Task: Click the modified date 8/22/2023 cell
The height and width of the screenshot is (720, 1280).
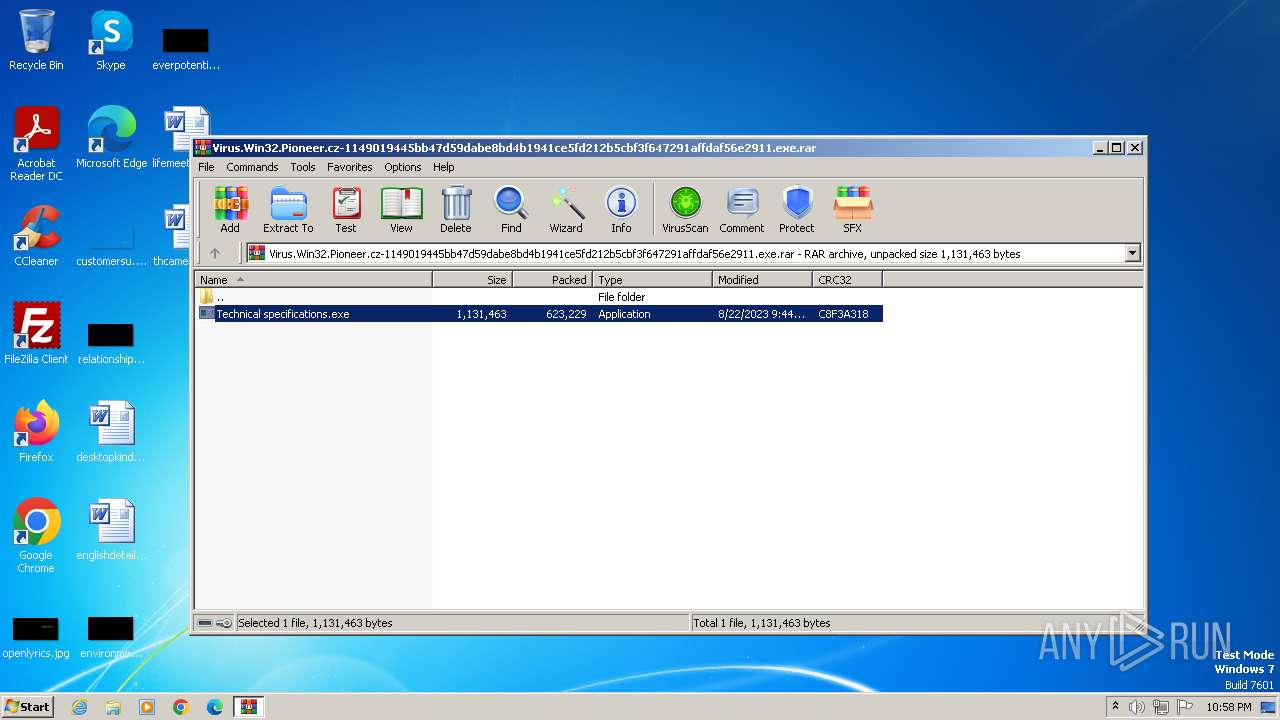Action: [x=761, y=314]
